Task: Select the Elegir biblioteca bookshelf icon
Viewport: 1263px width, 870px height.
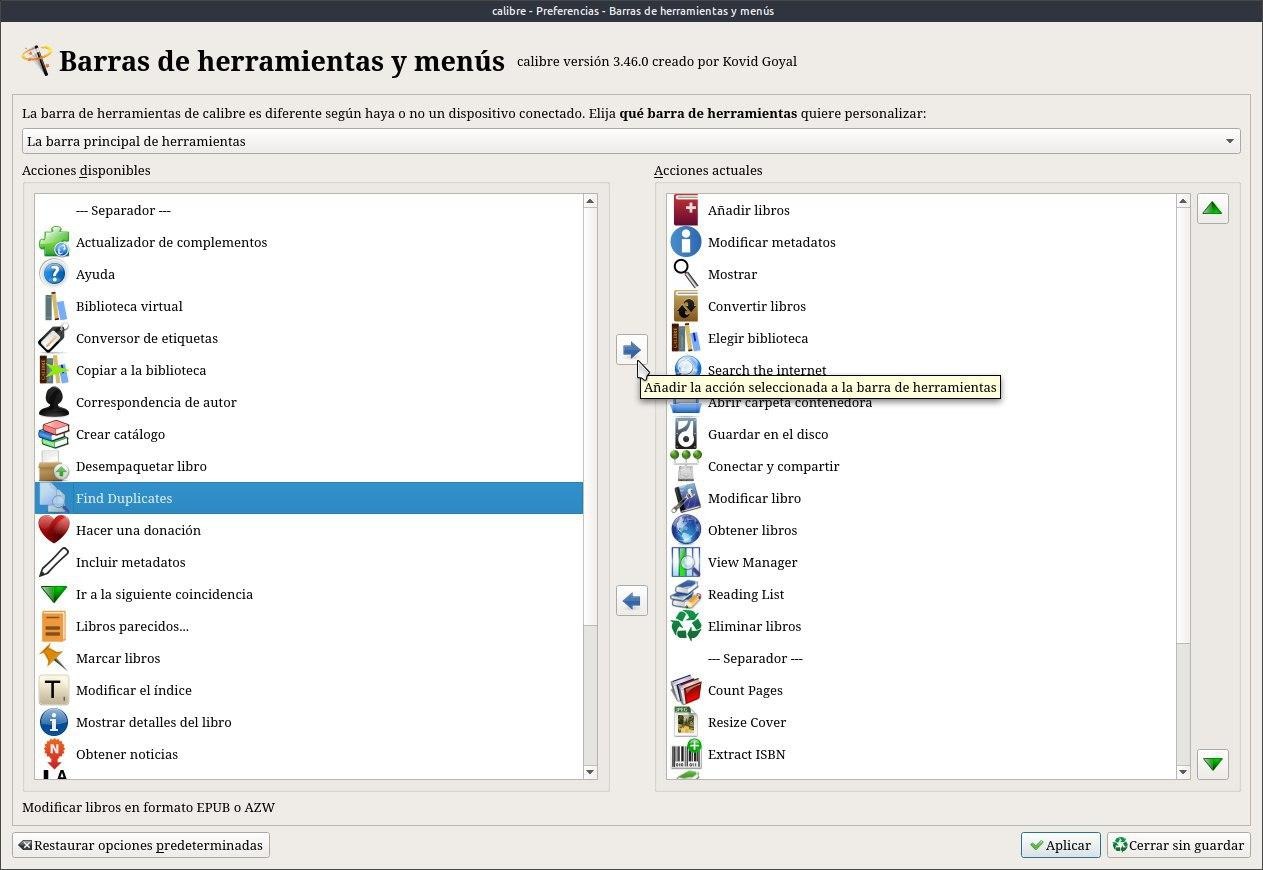Action: point(686,338)
